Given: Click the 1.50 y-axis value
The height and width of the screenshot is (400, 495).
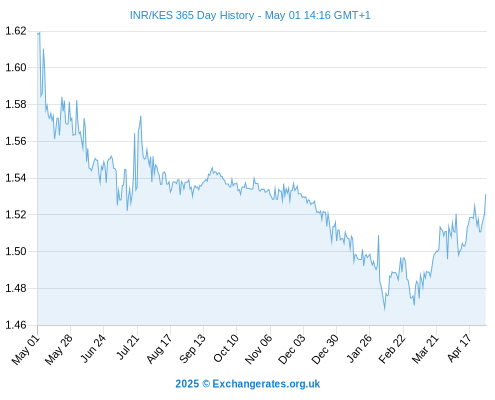Looking at the screenshot, I should click(x=16, y=251).
